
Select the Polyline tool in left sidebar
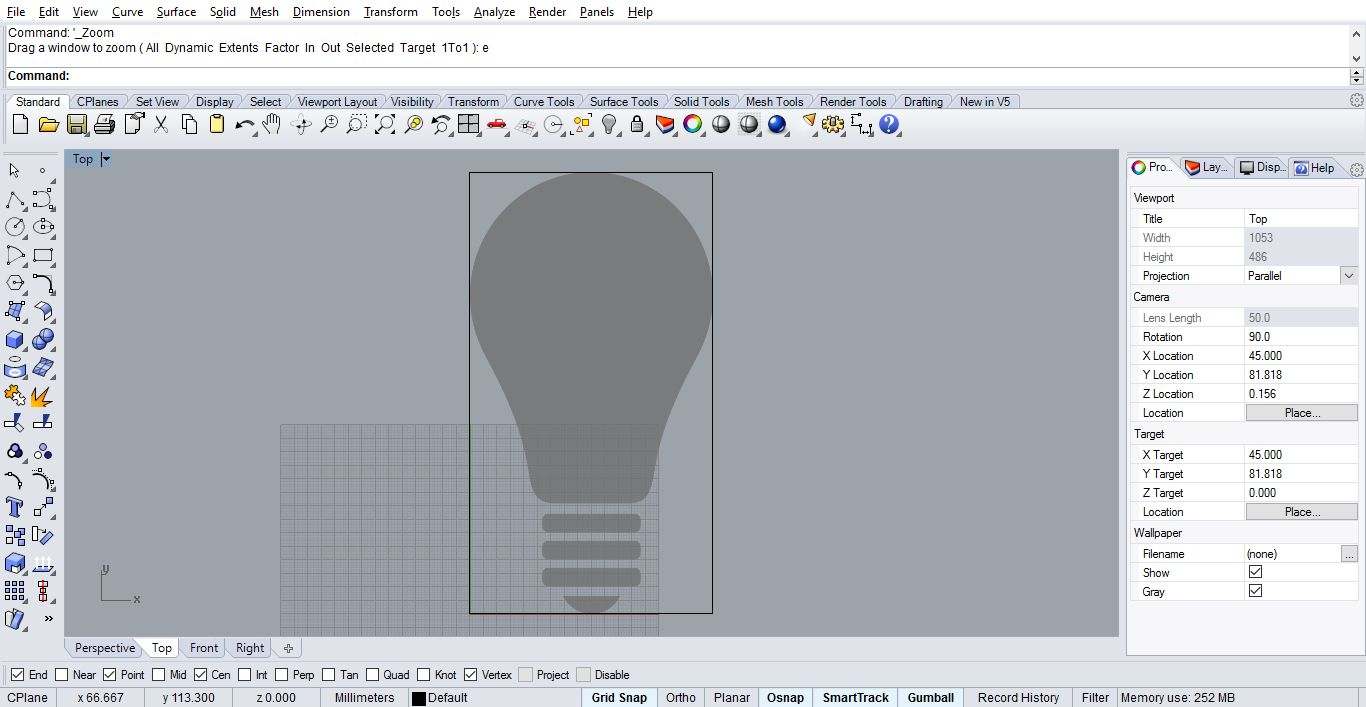15,199
